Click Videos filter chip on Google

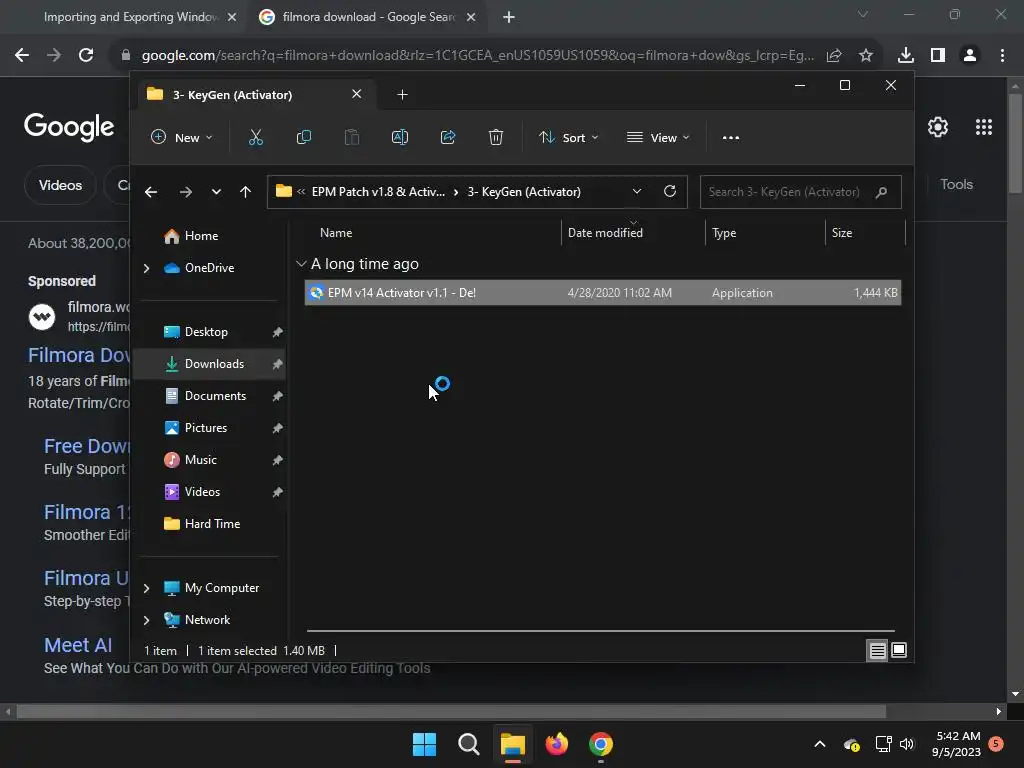60,185
